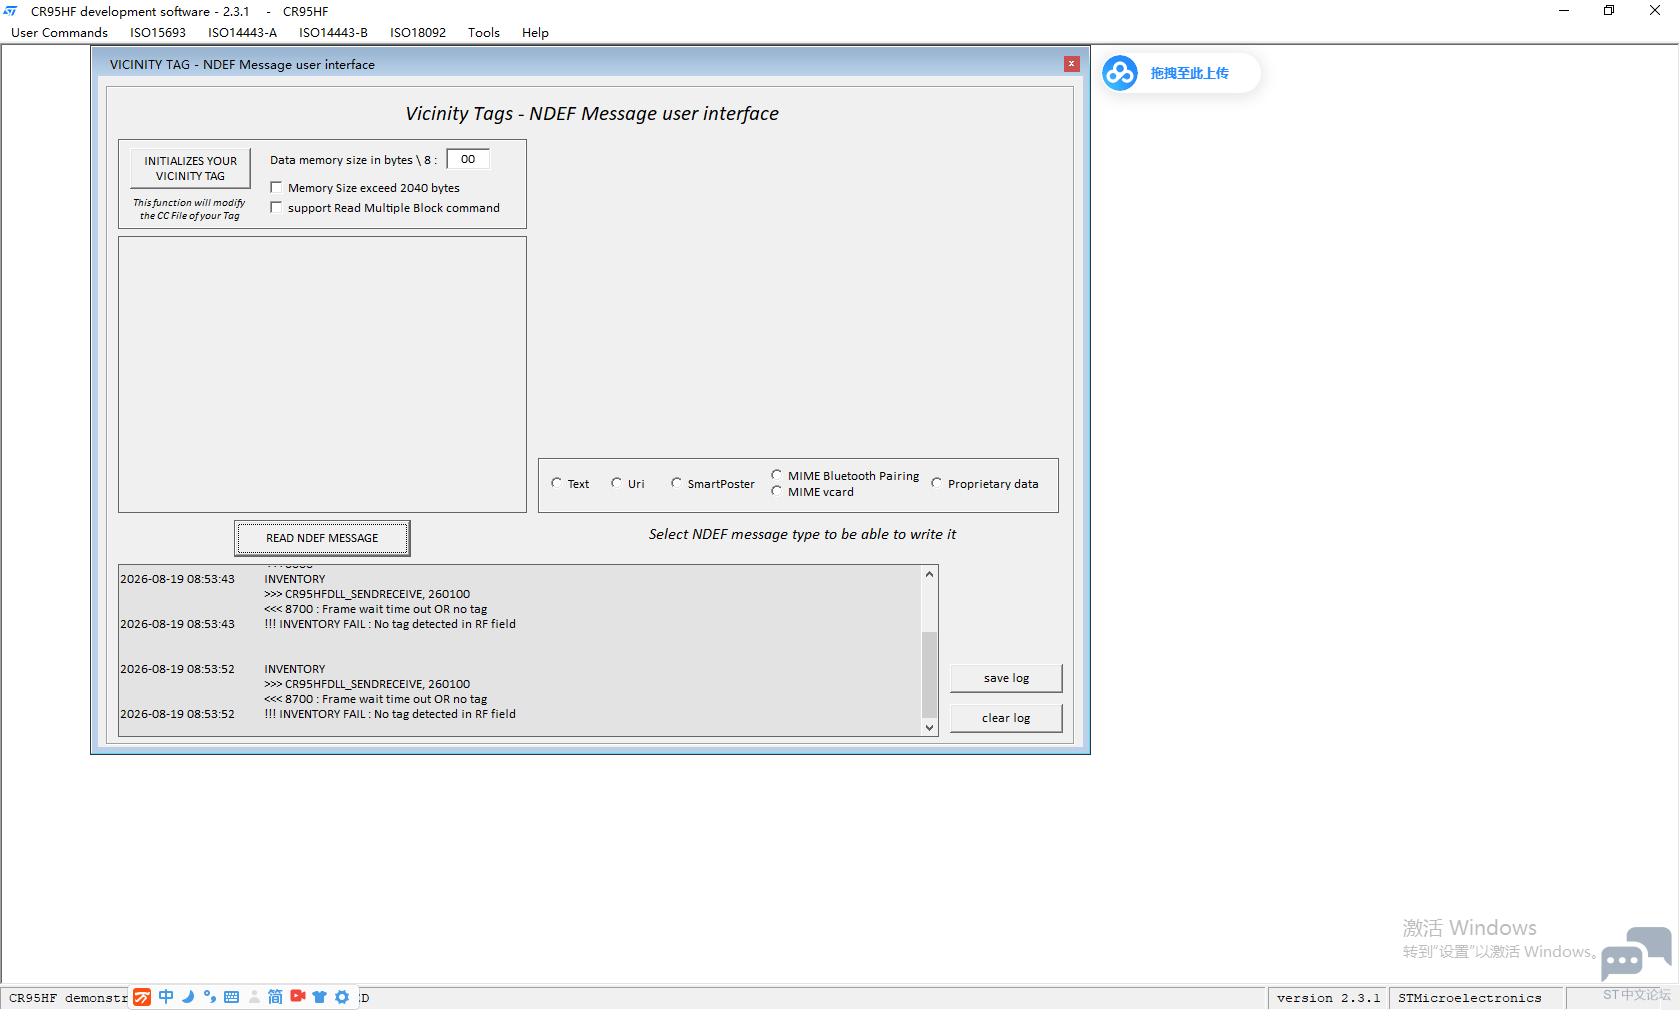Screen dimensions: 1680x1010
Task: Select MIME Bluetooth Pairing radio button
Action: [x=776, y=475]
